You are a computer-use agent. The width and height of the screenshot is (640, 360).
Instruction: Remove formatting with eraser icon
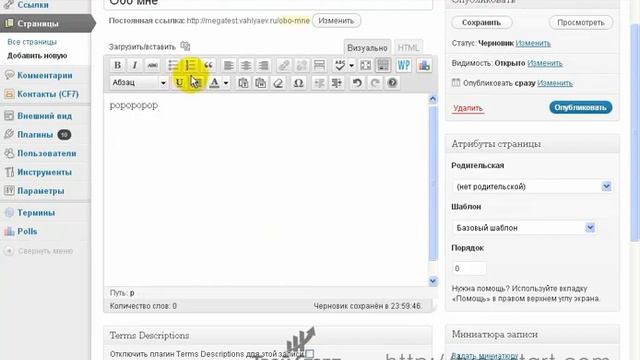click(x=278, y=83)
